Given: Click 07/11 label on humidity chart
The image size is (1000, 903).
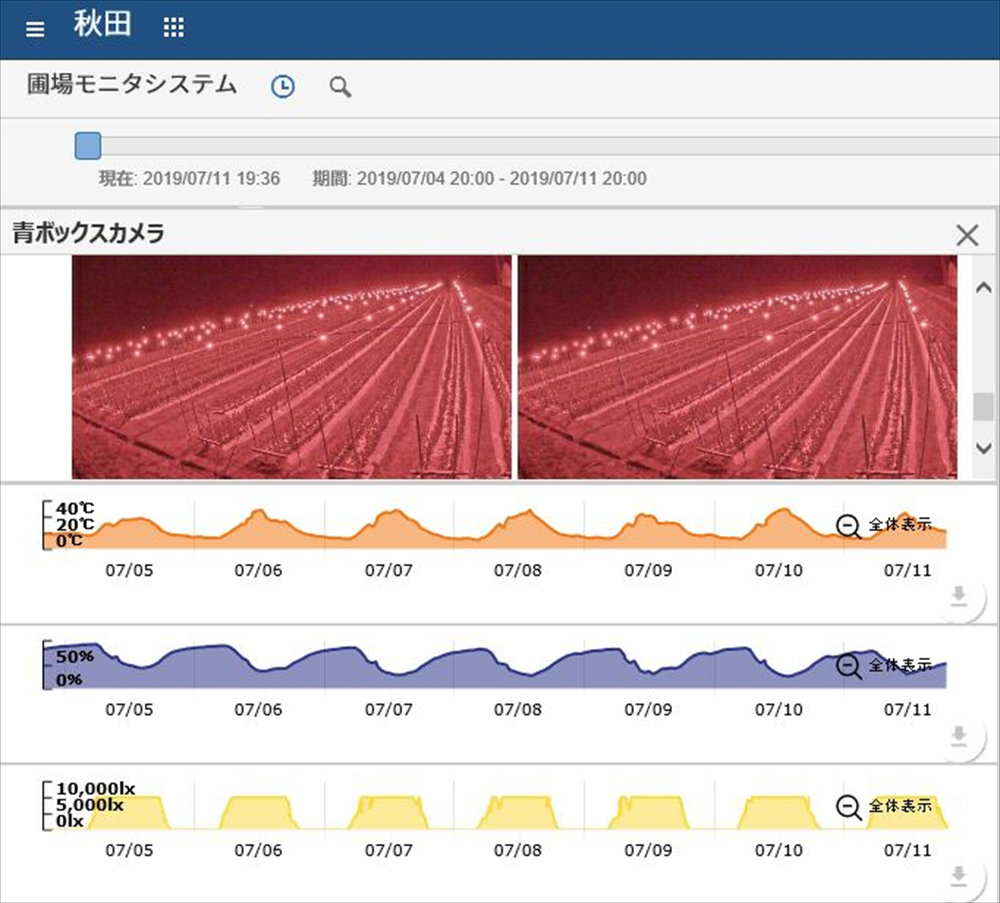Looking at the screenshot, I should pos(908,709).
